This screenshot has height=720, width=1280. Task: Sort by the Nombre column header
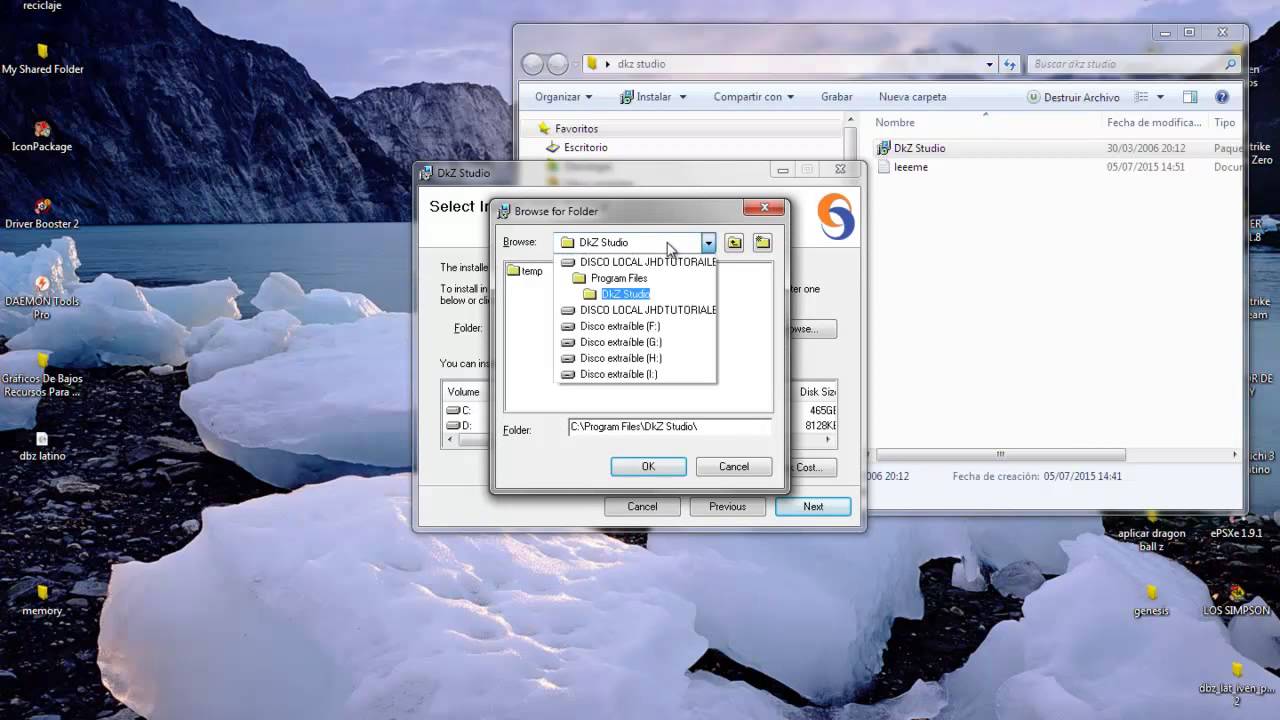pyautogui.click(x=895, y=122)
